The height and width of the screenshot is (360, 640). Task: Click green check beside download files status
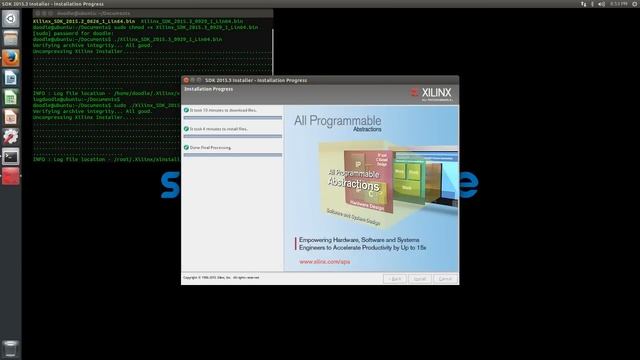(186, 110)
